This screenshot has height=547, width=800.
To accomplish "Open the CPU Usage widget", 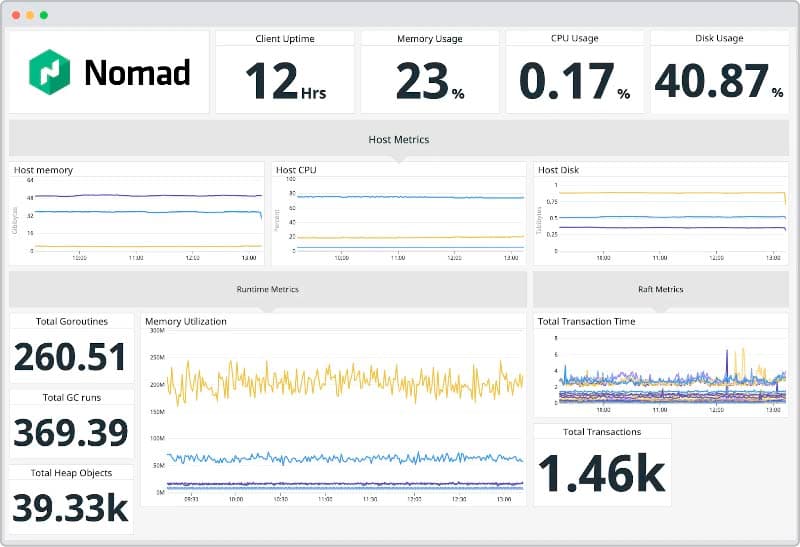I will point(574,39).
